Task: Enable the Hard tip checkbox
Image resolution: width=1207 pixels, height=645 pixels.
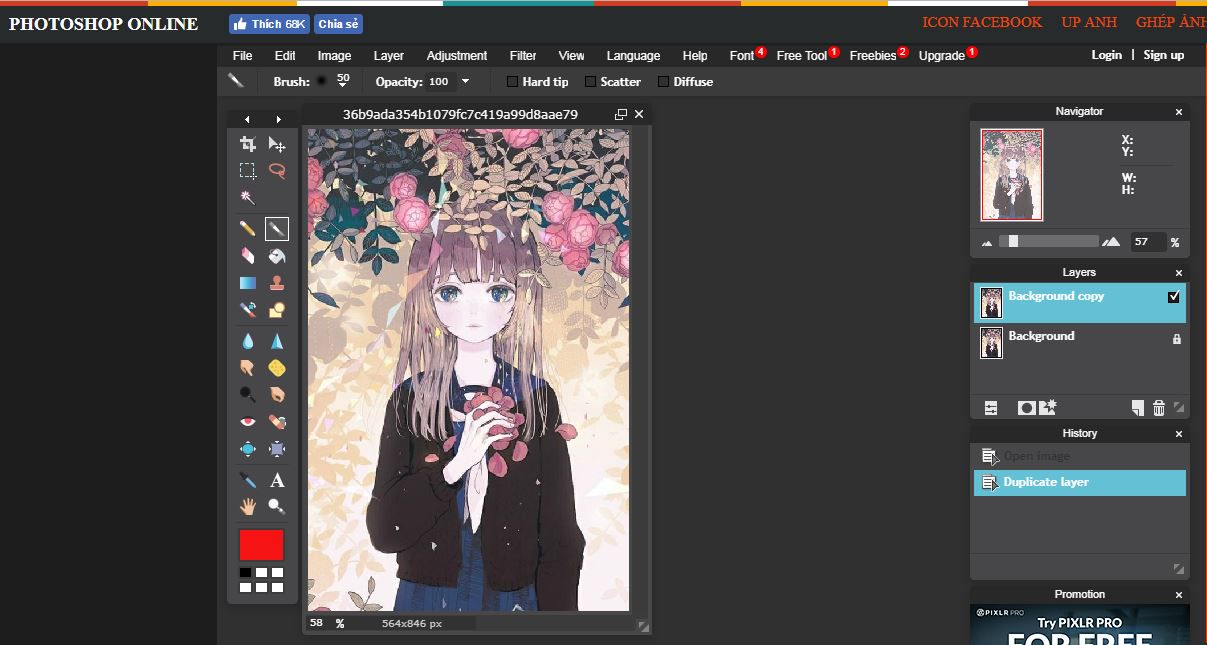Action: click(x=513, y=82)
